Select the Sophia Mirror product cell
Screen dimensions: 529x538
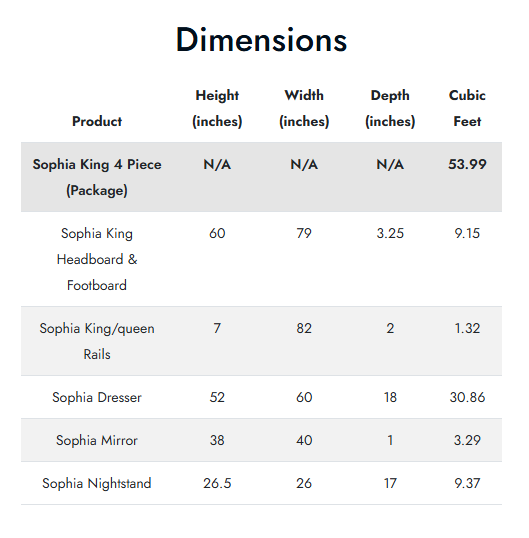click(97, 440)
